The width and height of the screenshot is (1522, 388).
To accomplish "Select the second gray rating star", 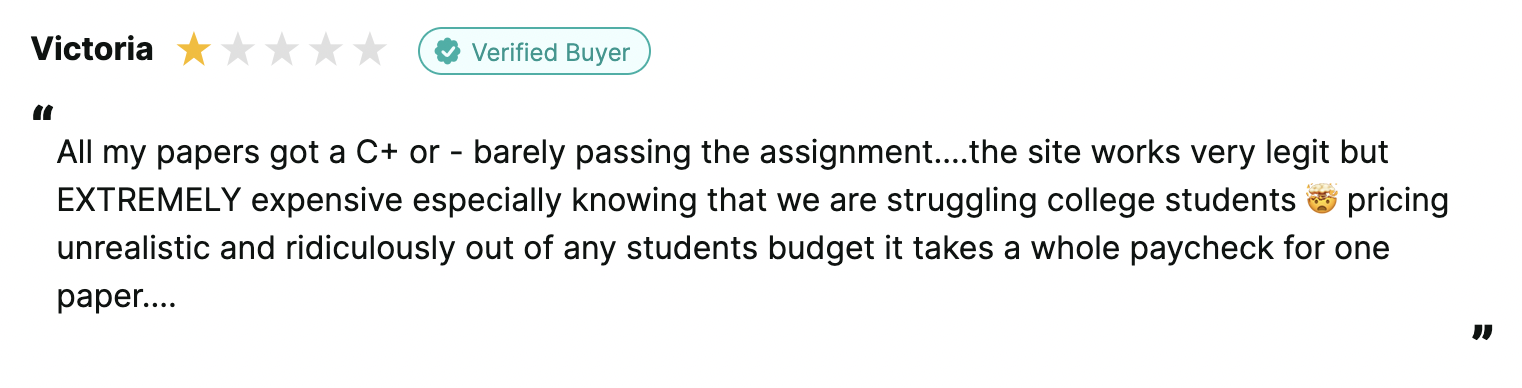I will click(x=238, y=50).
